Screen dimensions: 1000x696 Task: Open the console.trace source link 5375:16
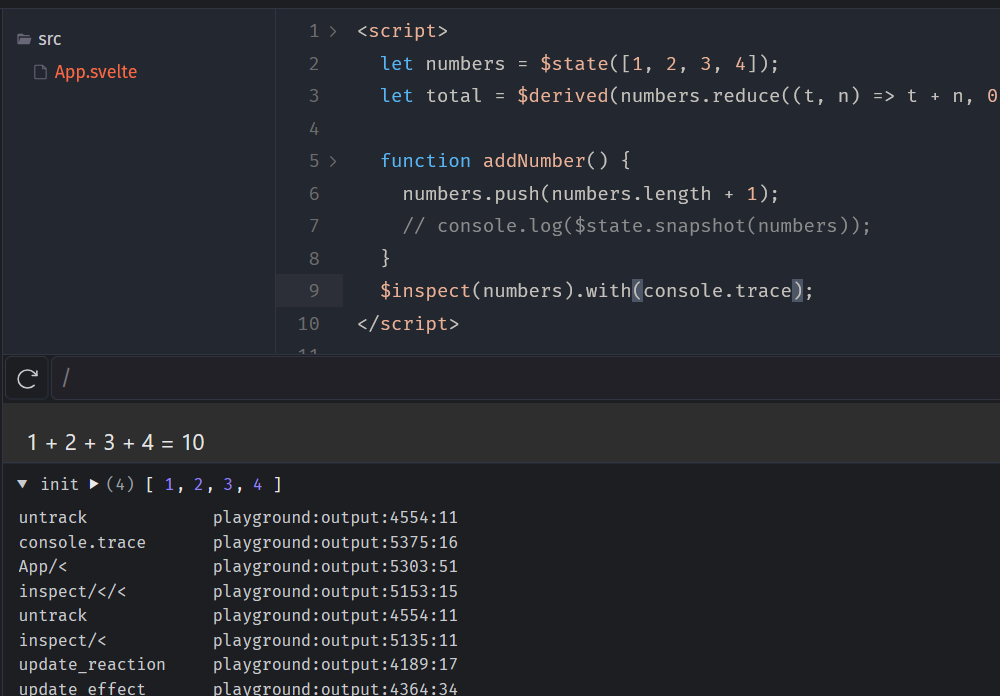335,542
